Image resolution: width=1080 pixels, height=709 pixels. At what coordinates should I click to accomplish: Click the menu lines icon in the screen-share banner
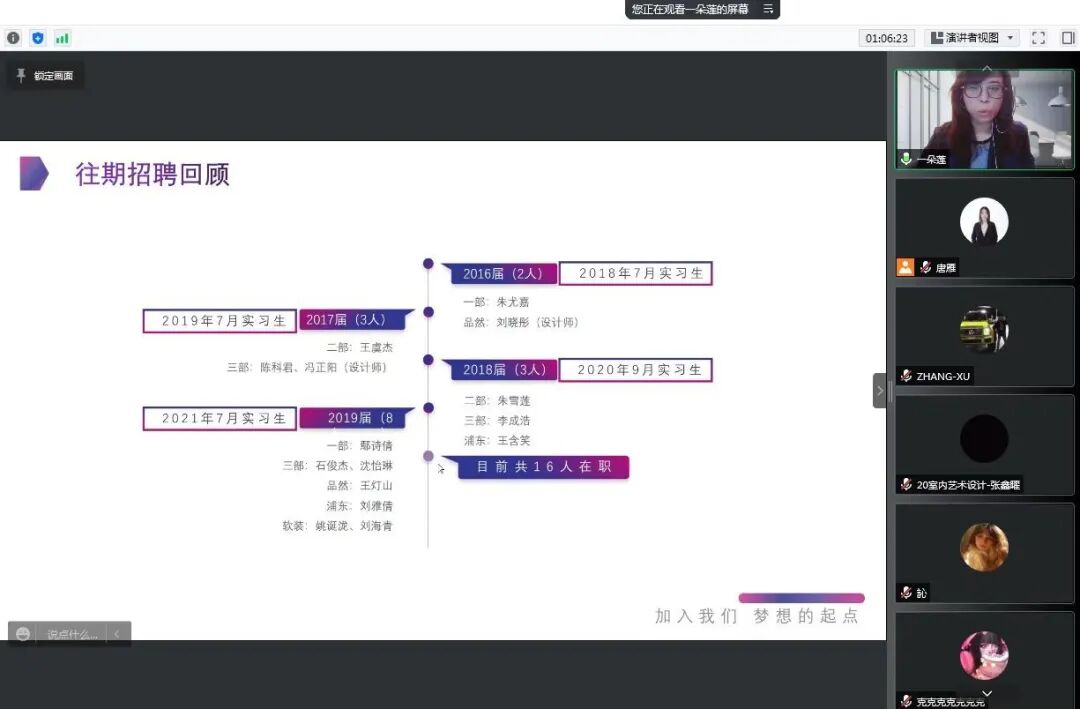coord(768,10)
